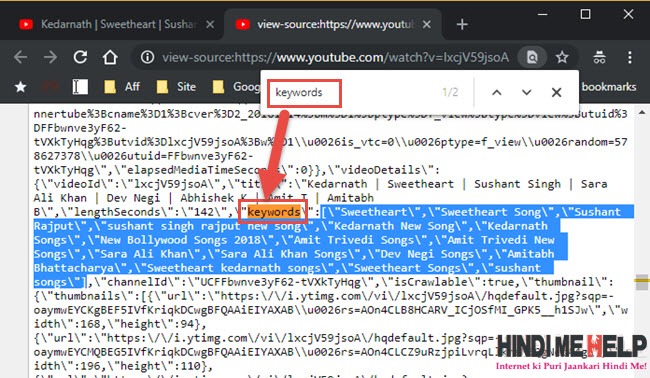Open the Aff bookmarks folder

point(122,87)
